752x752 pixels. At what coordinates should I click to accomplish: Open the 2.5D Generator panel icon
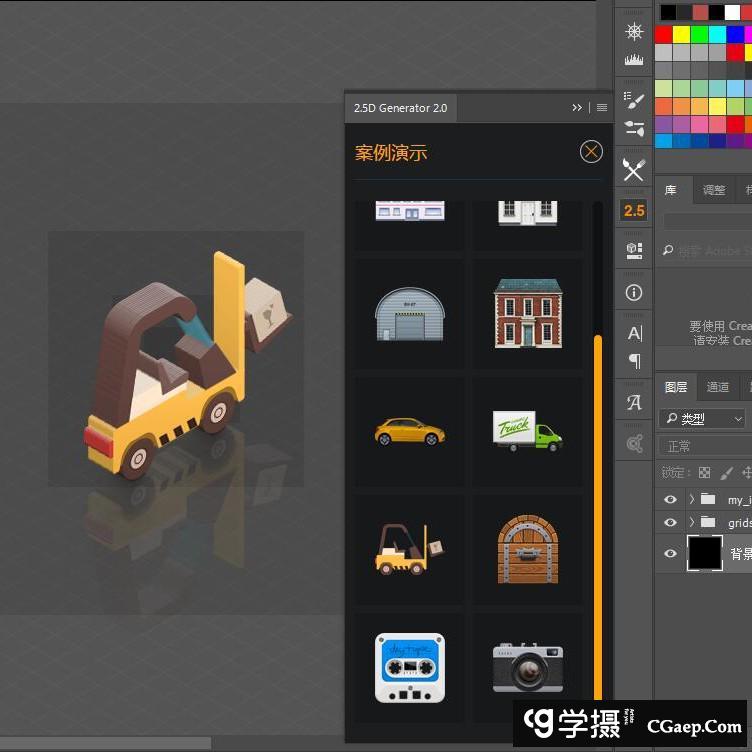pos(634,210)
